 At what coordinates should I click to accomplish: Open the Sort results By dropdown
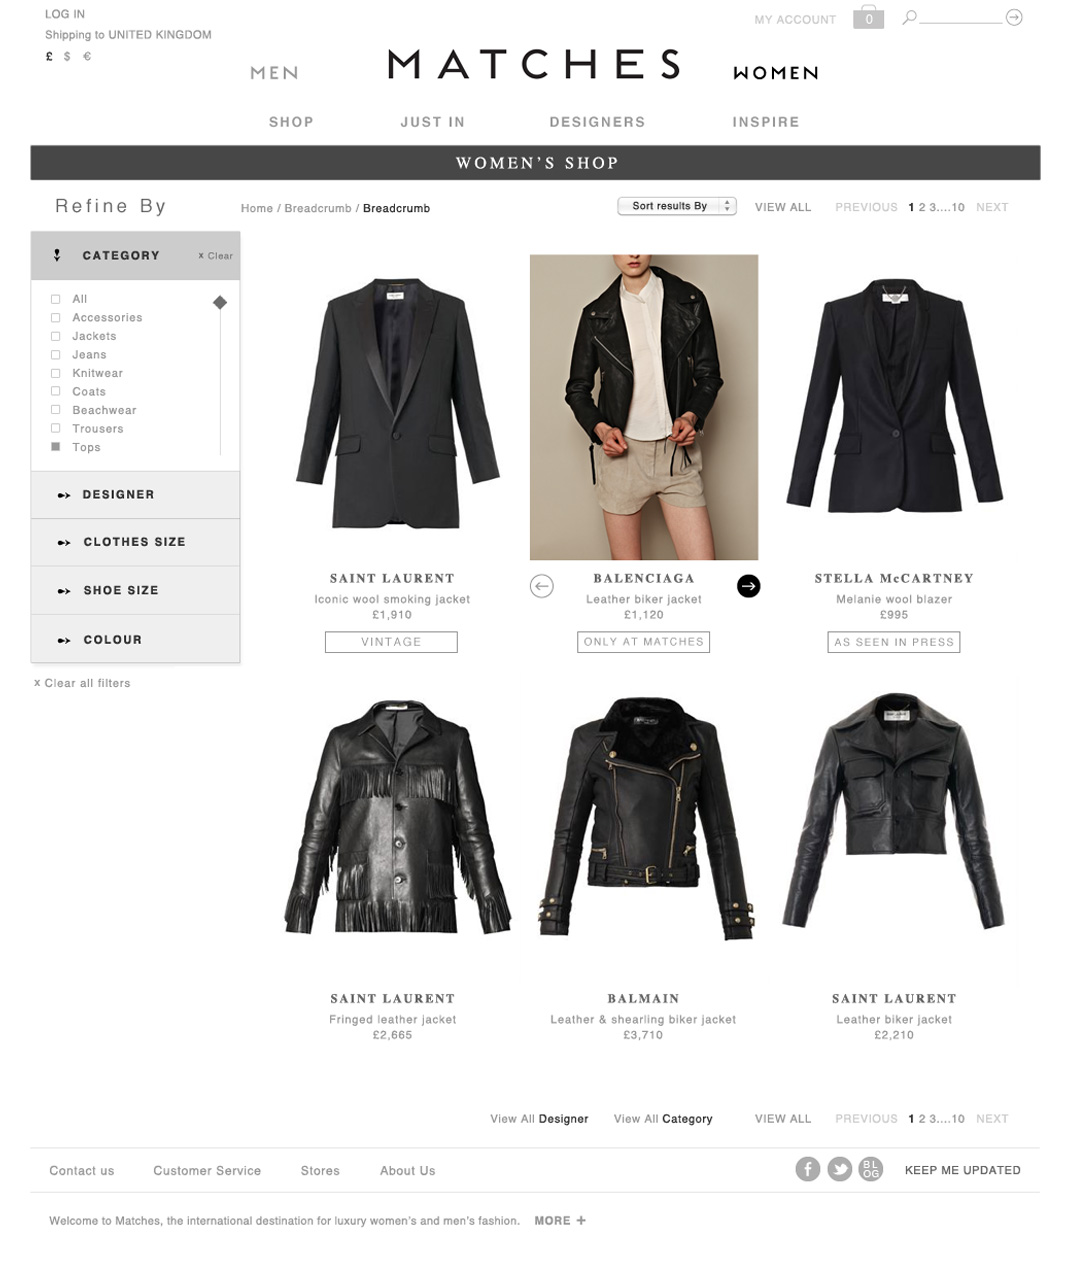(677, 206)
